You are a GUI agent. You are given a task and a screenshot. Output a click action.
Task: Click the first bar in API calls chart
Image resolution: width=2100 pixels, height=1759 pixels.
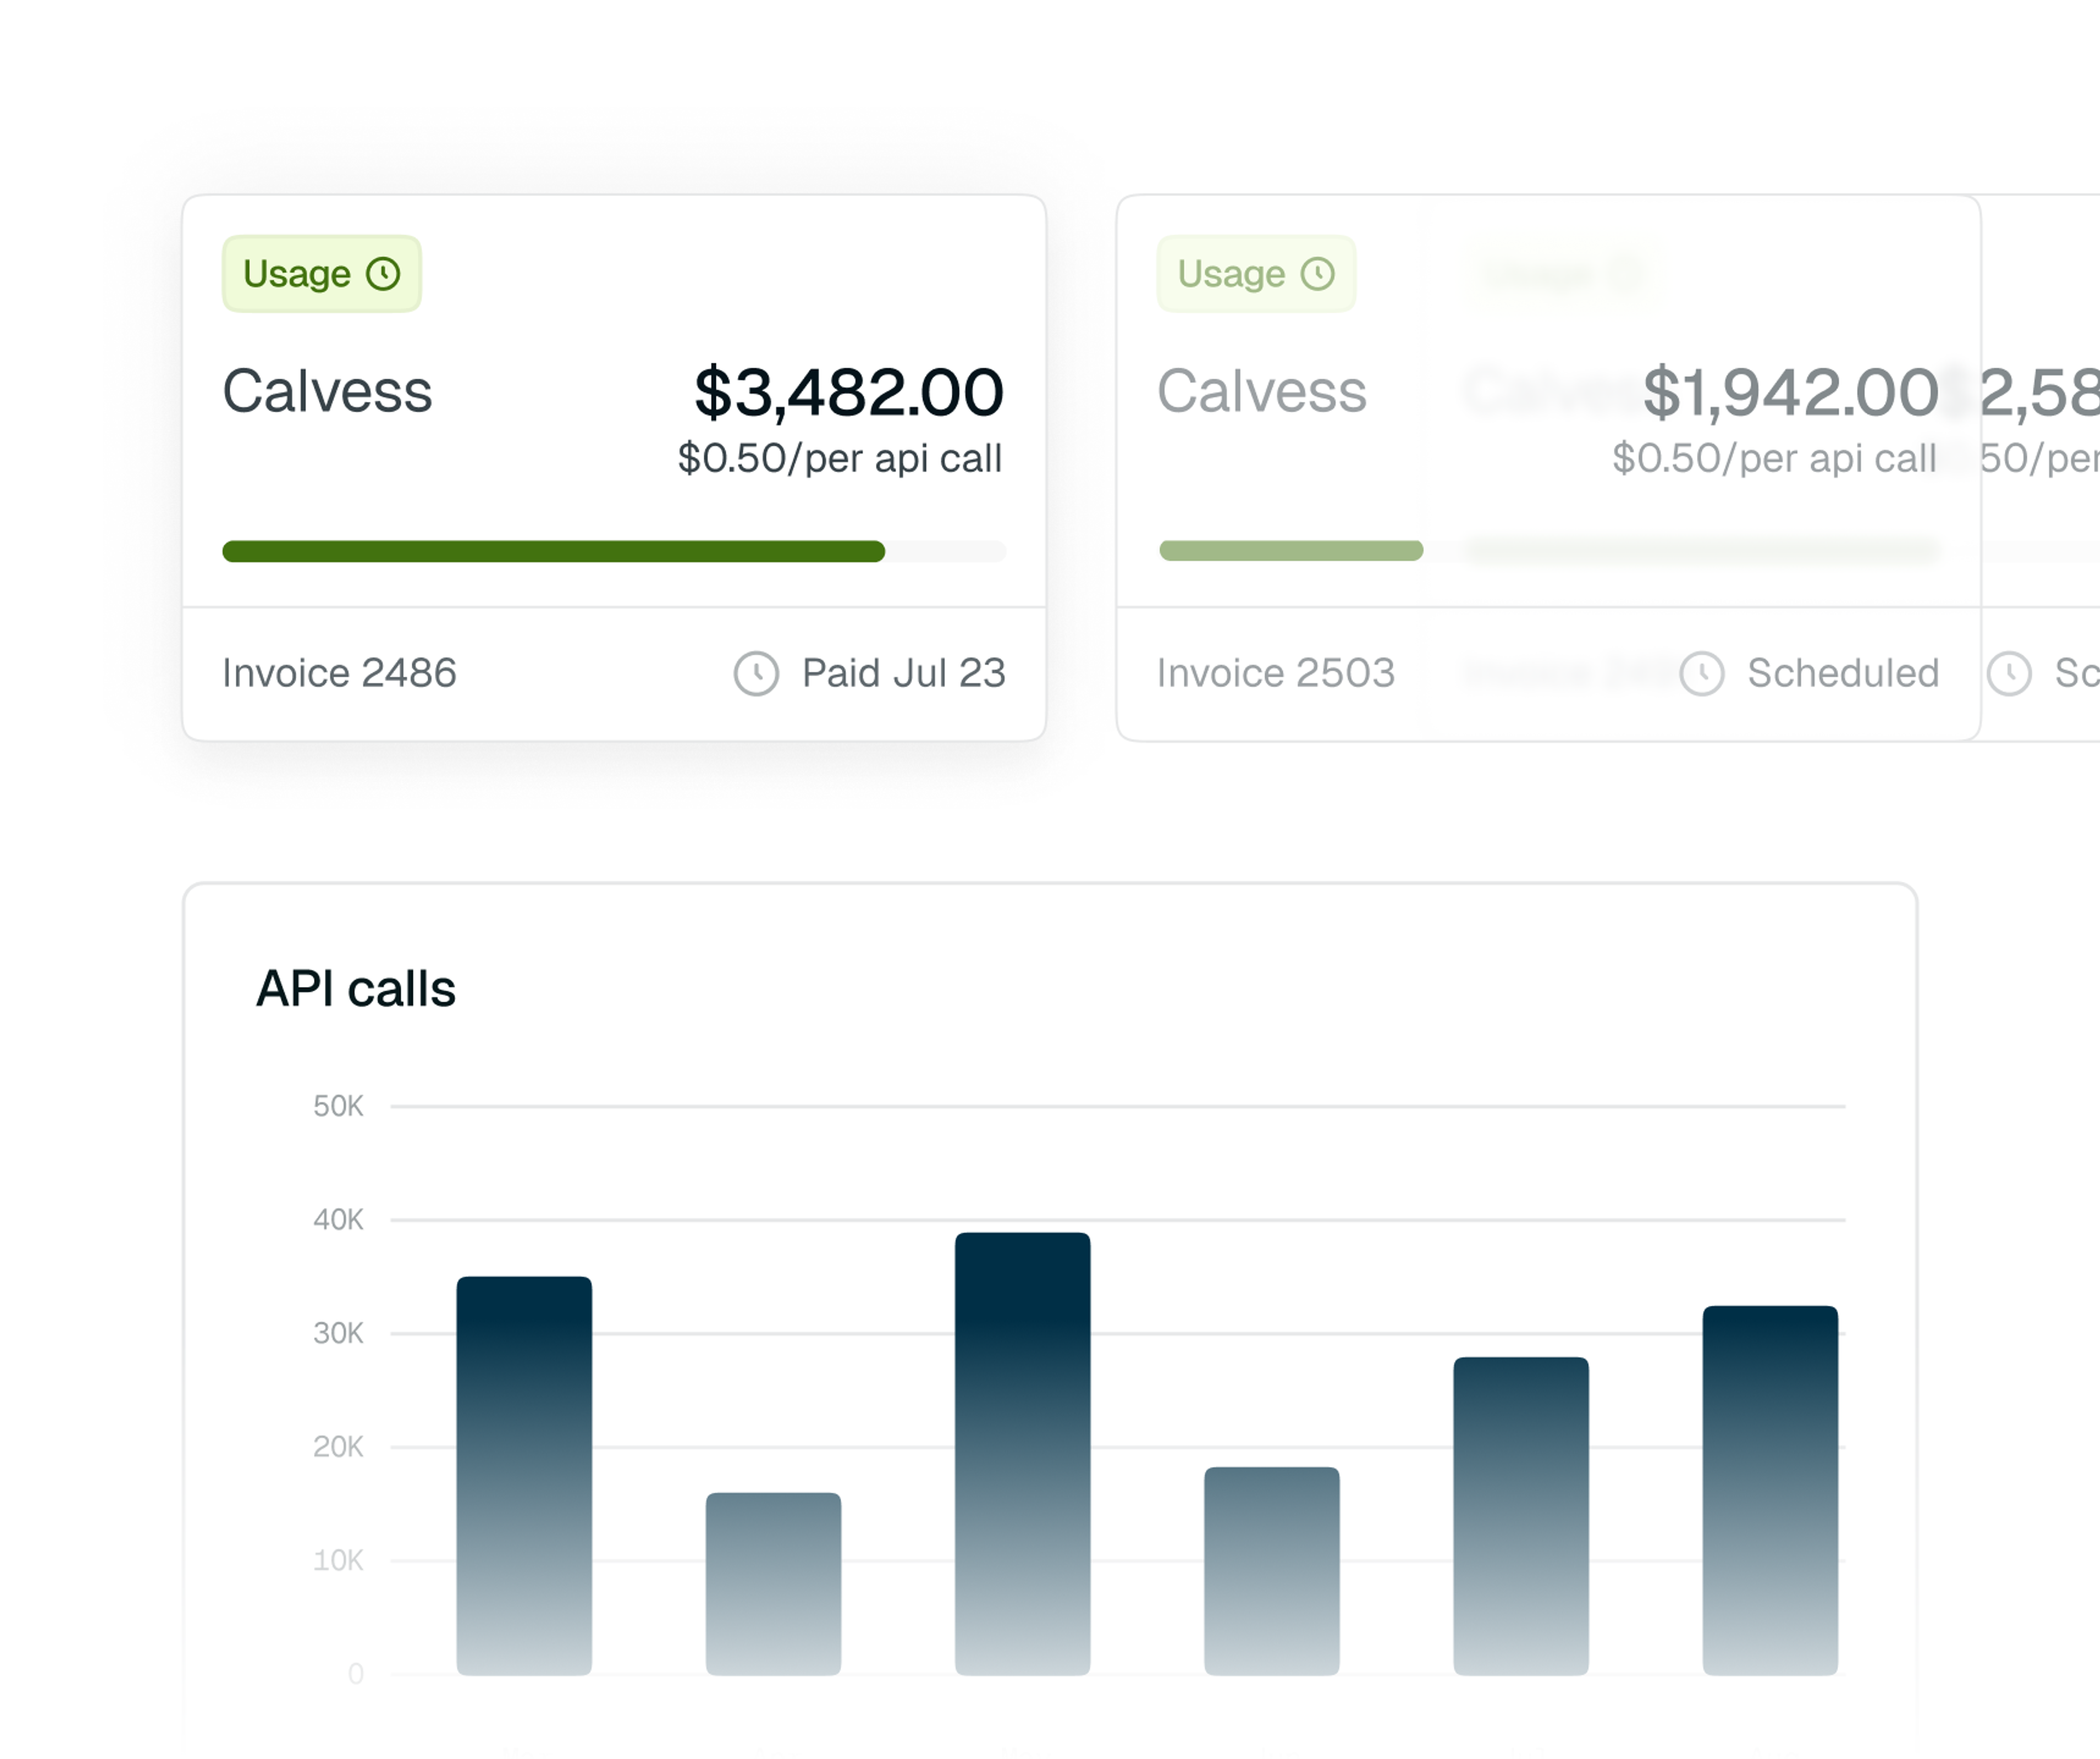524,1476
